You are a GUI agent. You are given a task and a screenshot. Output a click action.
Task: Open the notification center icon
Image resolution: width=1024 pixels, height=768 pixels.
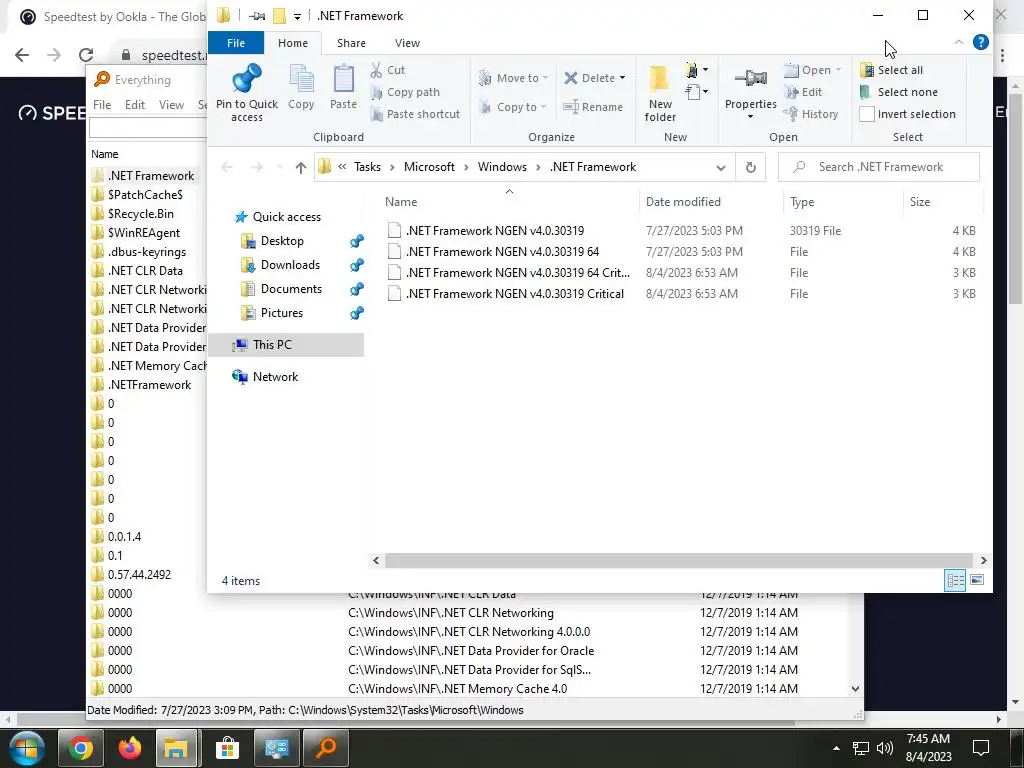(981, 748)
